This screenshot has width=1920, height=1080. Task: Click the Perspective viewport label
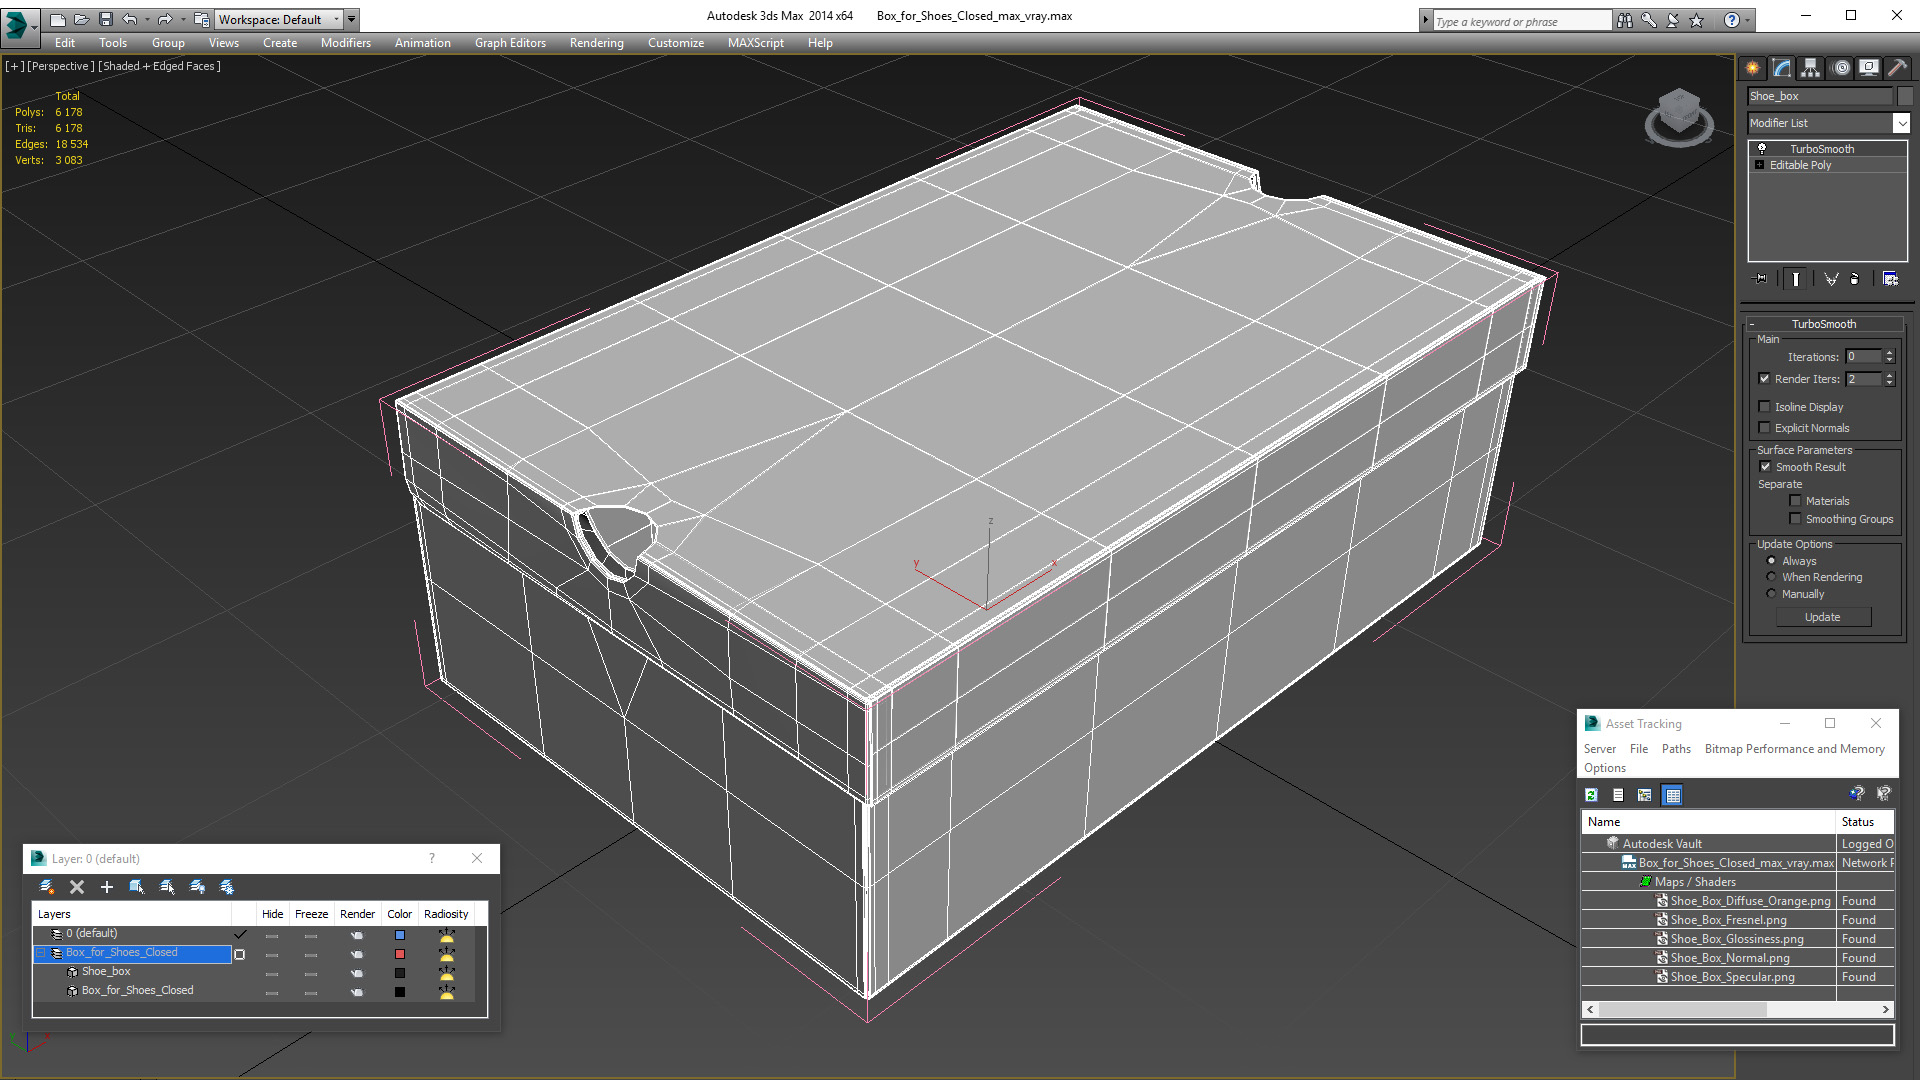(x=60, y=66)
